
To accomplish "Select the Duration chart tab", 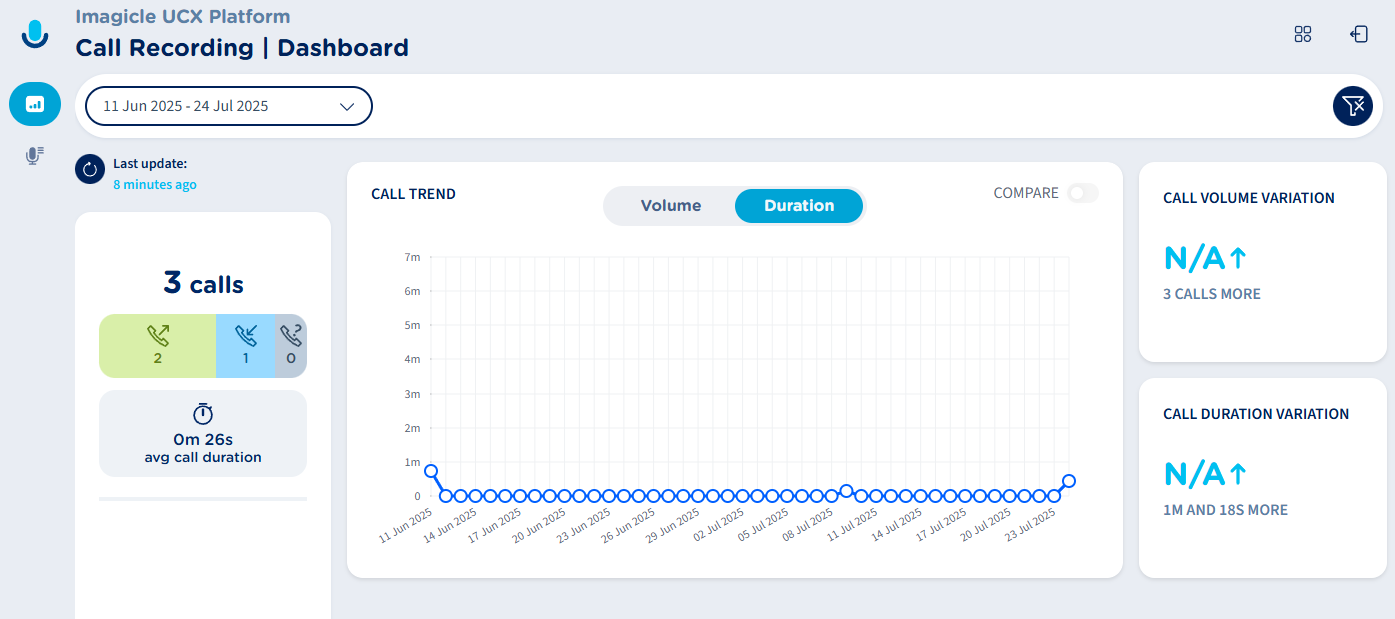I will click(798, 206).
